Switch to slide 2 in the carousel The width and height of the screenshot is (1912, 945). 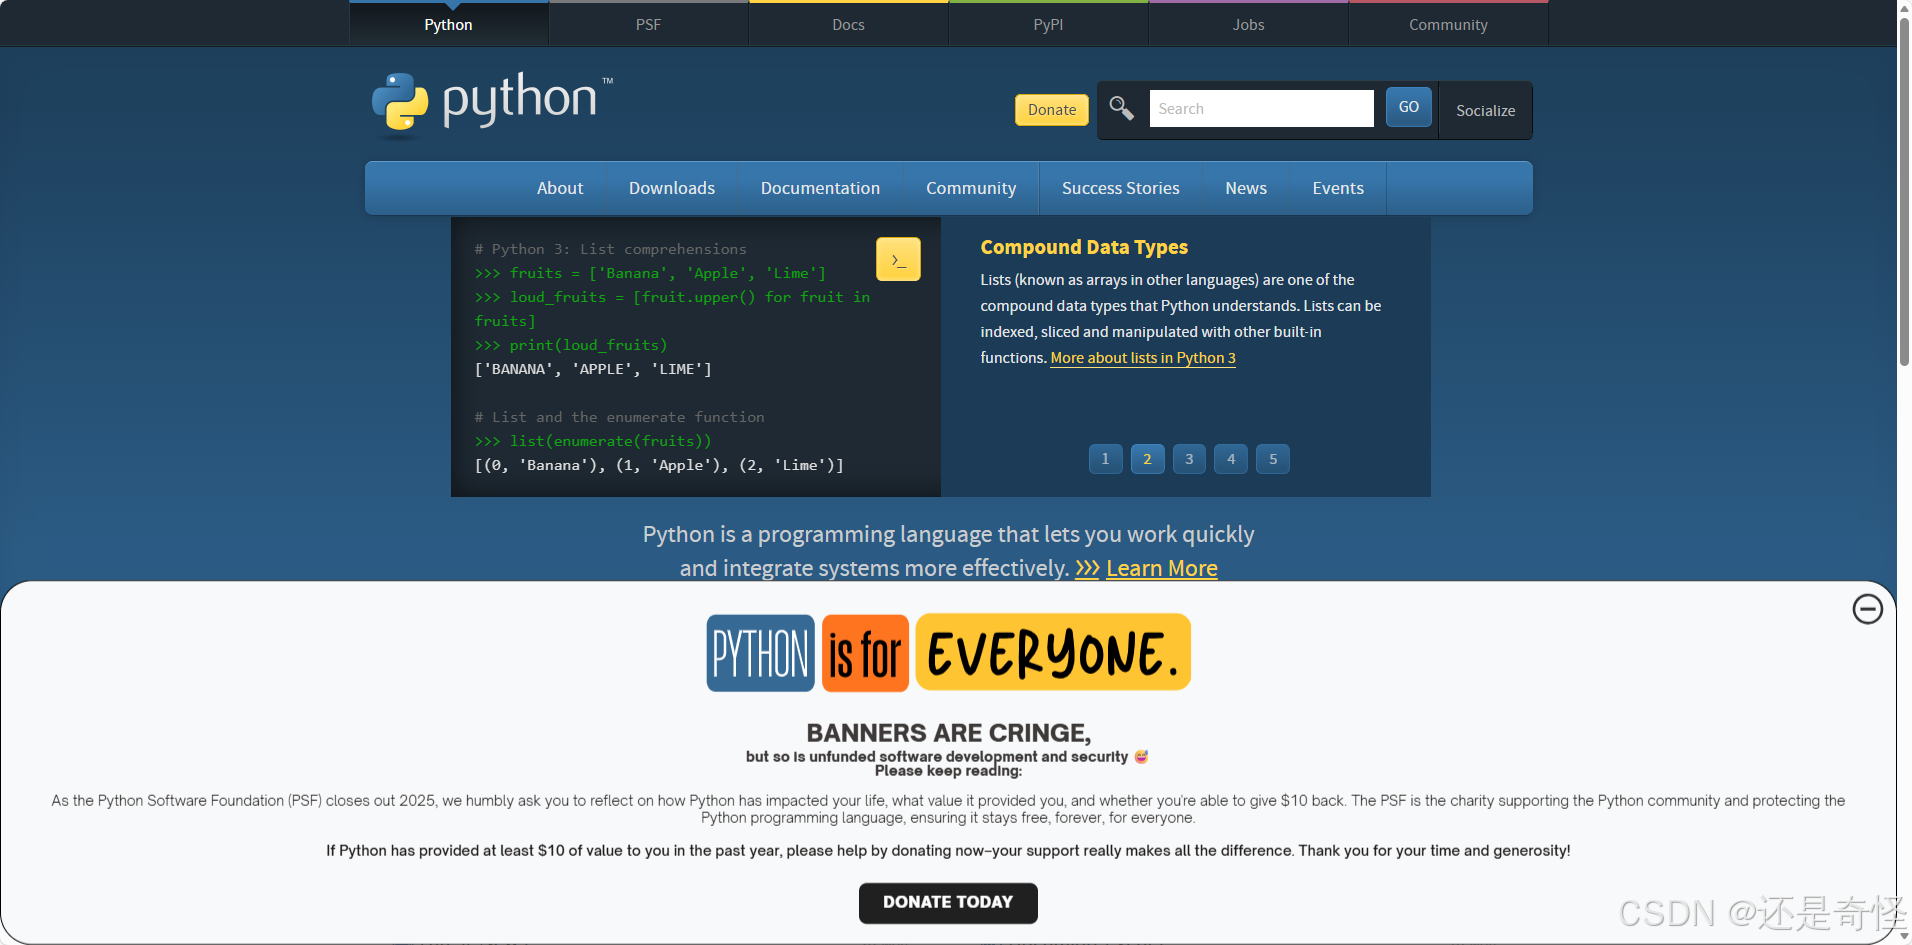coord(1147,459)
